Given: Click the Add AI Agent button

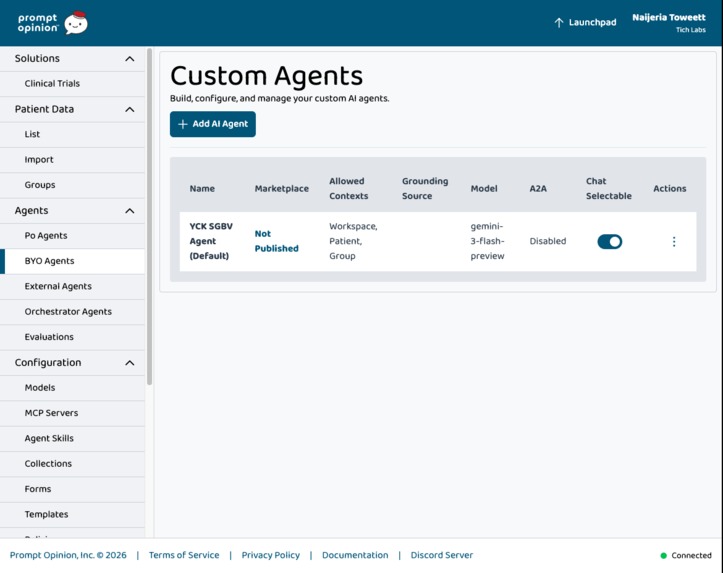Looking at the screenshot, I should [213, 124].
